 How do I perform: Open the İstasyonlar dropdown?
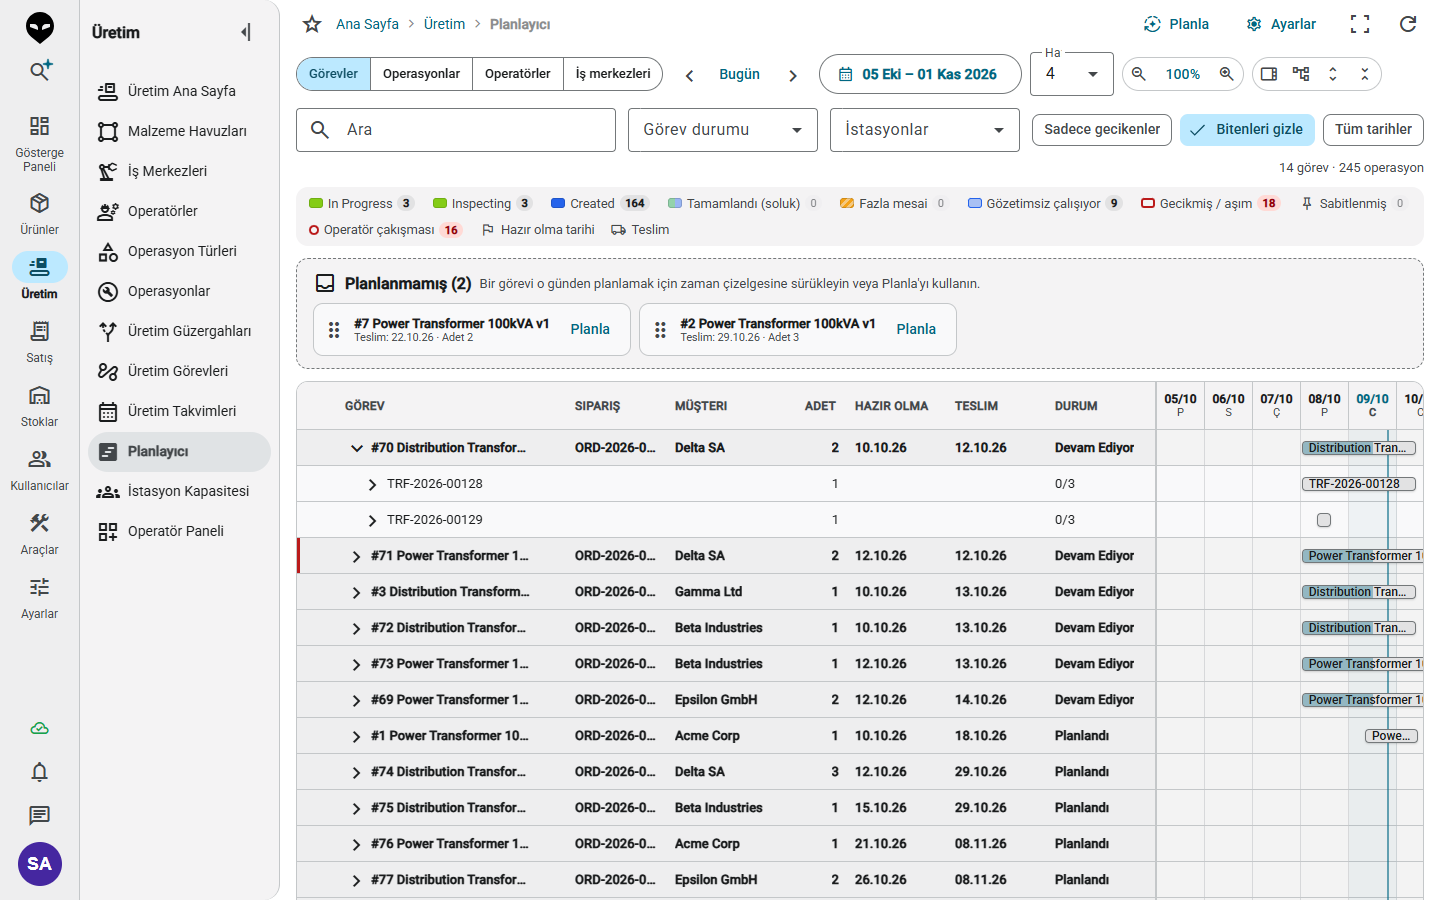(x=925, y=130)
